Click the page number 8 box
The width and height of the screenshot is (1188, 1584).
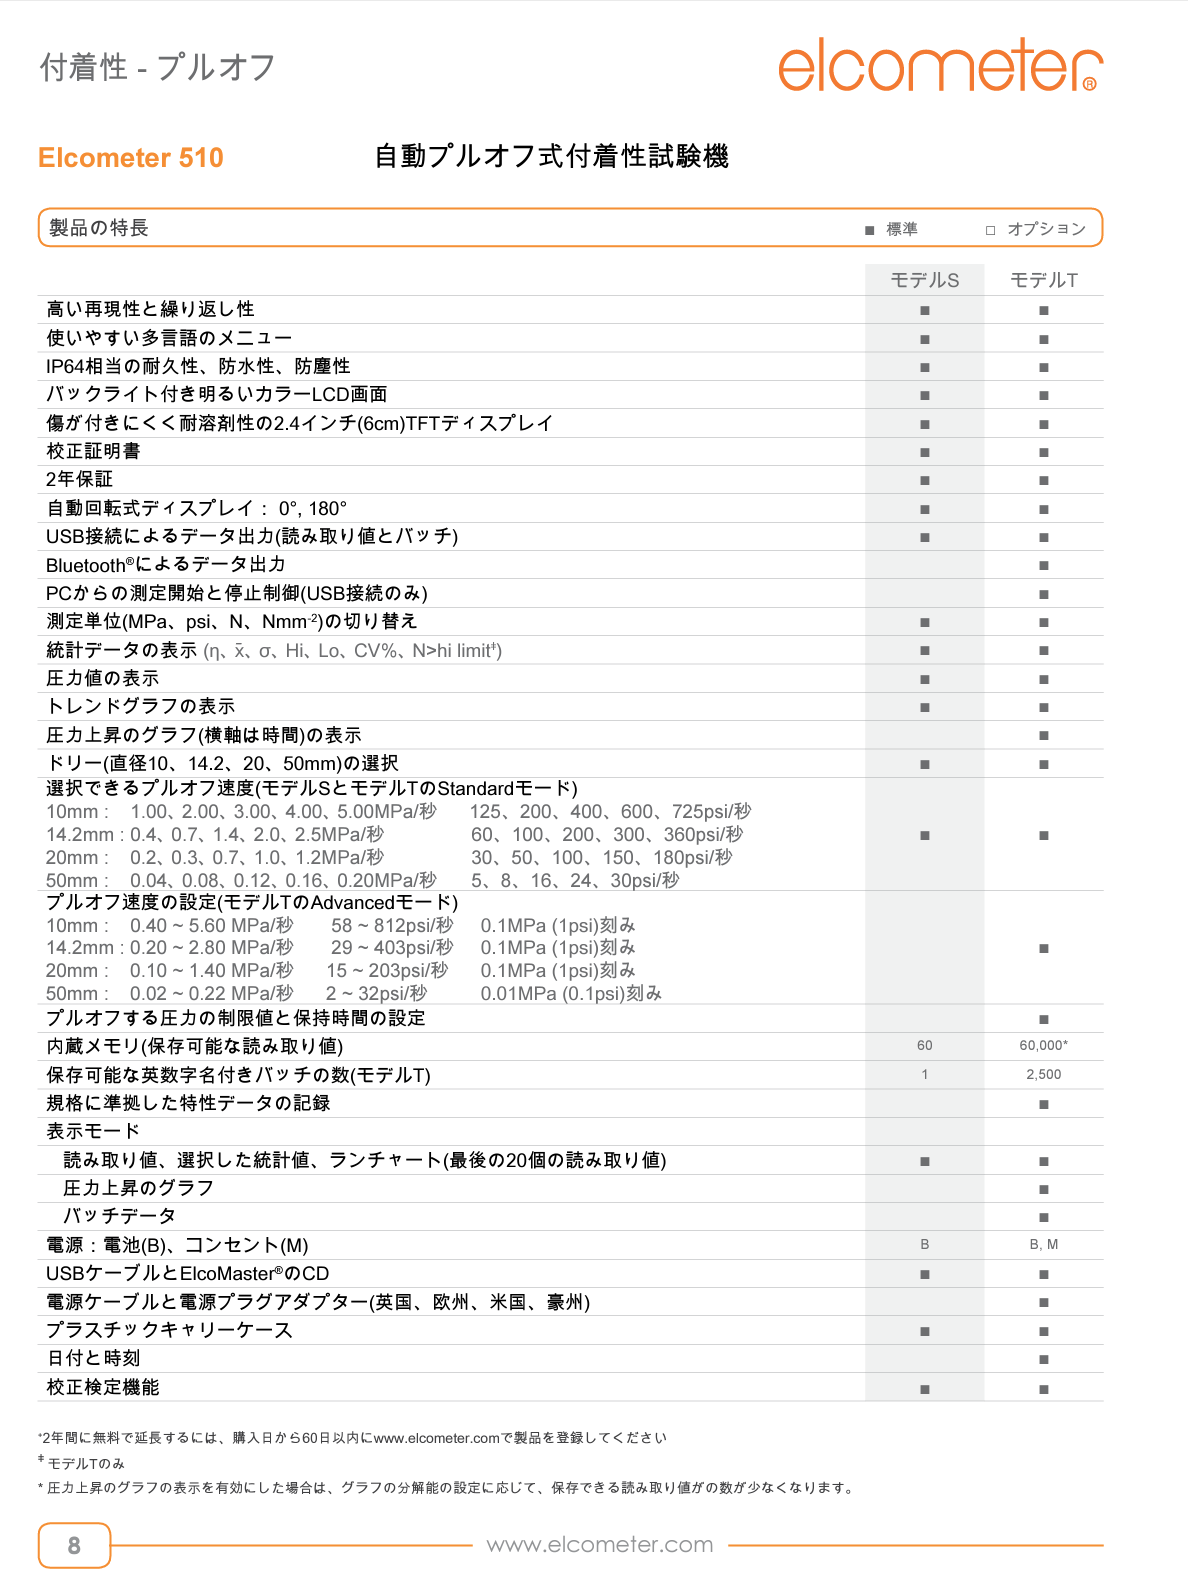click(x=74, y=1545)
